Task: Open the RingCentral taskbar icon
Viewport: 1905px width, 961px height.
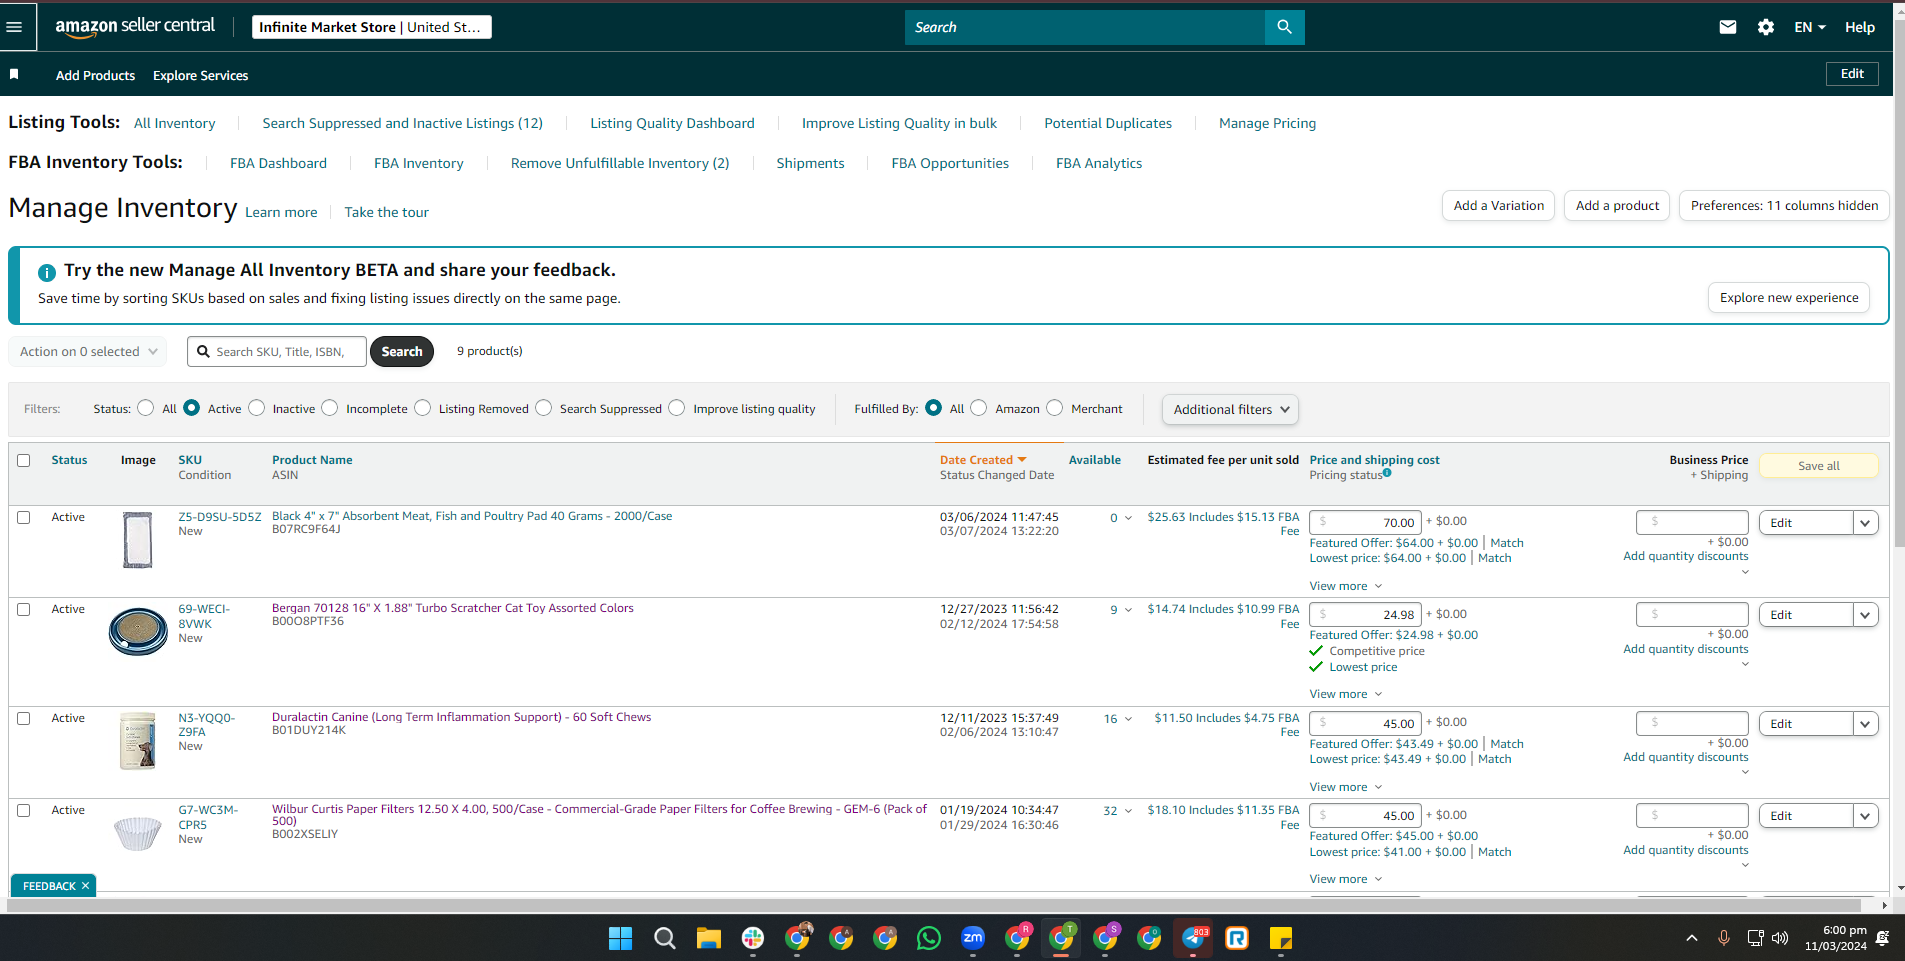Action: coord(1237,938)
